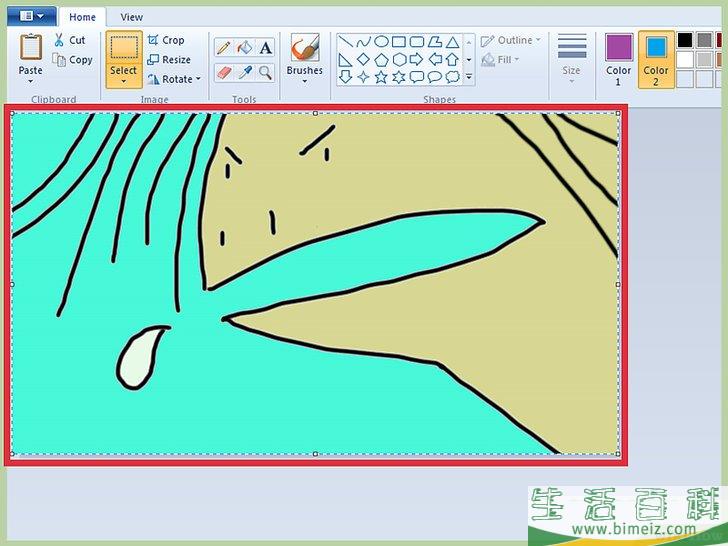This screenshot has width=728, height=546.
Task: Click the top-middle selection handle on canvas
Action: (x=315, y=113)
